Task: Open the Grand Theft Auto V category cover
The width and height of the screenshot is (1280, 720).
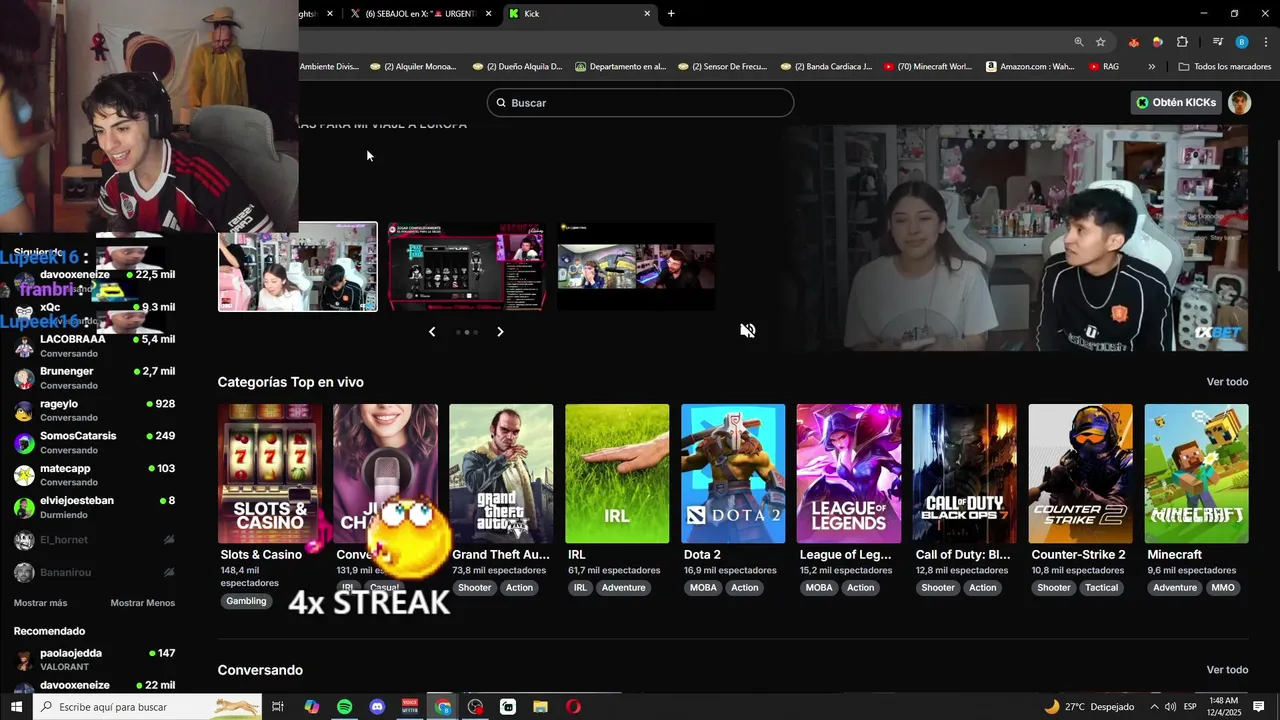Action: (501, 473)
